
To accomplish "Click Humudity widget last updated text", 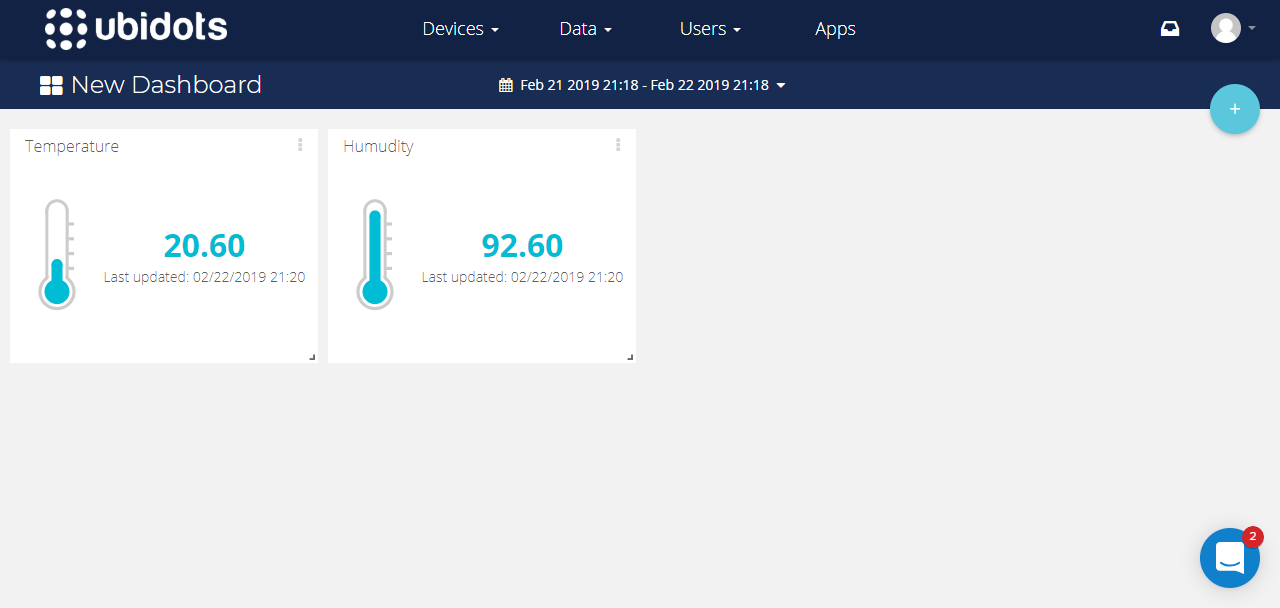I will pos(523,277).
